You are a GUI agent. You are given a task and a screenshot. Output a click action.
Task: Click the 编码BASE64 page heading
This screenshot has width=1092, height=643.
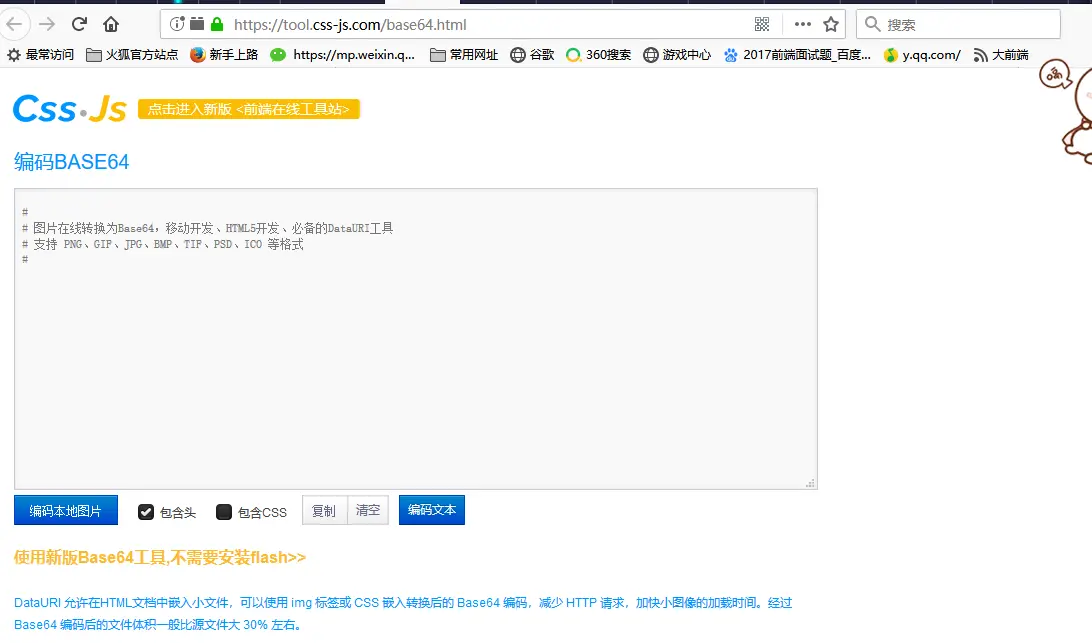72,162
